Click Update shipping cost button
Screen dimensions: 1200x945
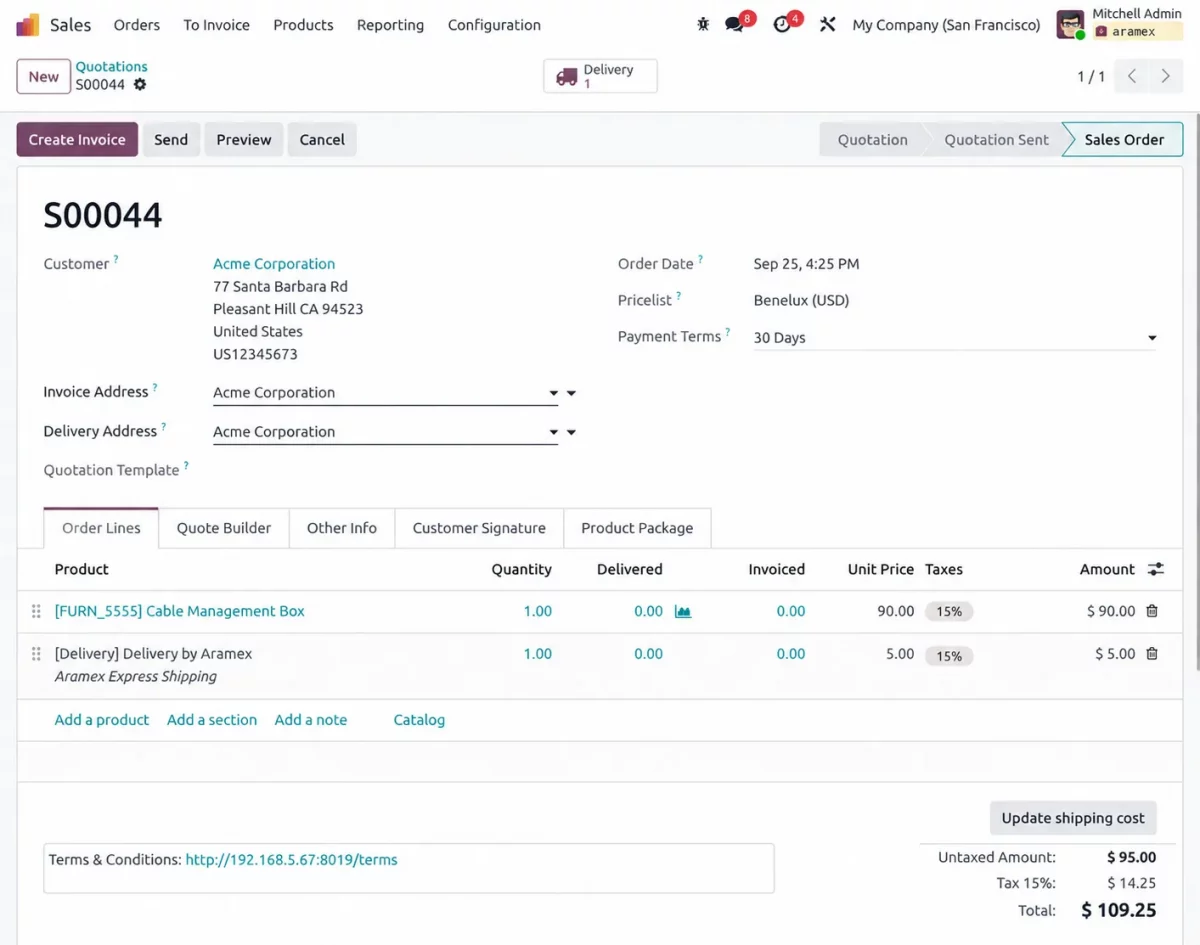point(1073,818)
